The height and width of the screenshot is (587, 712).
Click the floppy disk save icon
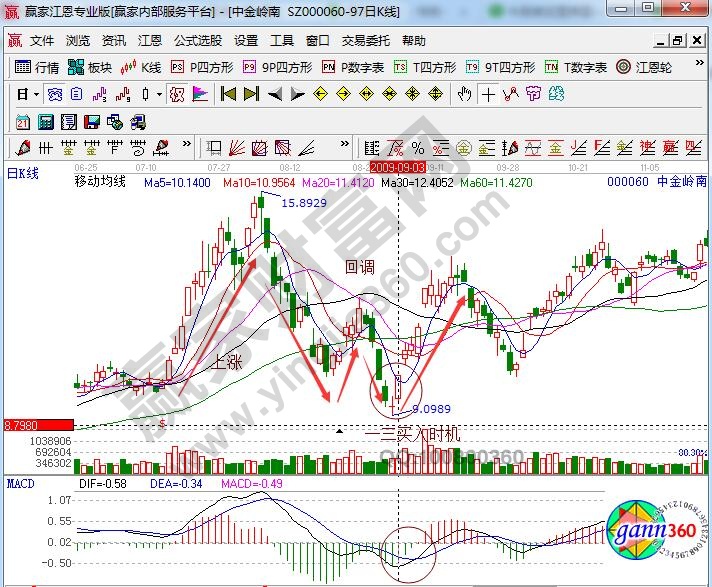(x=92, y=122)
